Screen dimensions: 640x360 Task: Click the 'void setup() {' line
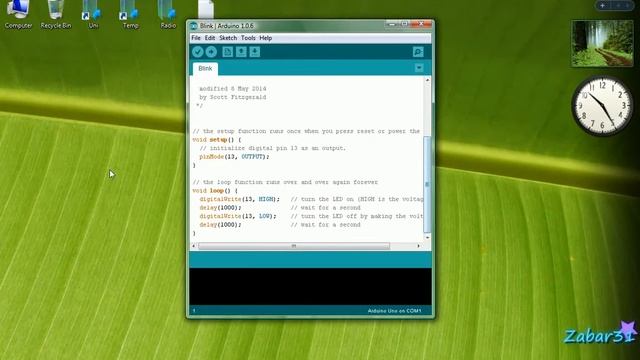click(217, 140)
